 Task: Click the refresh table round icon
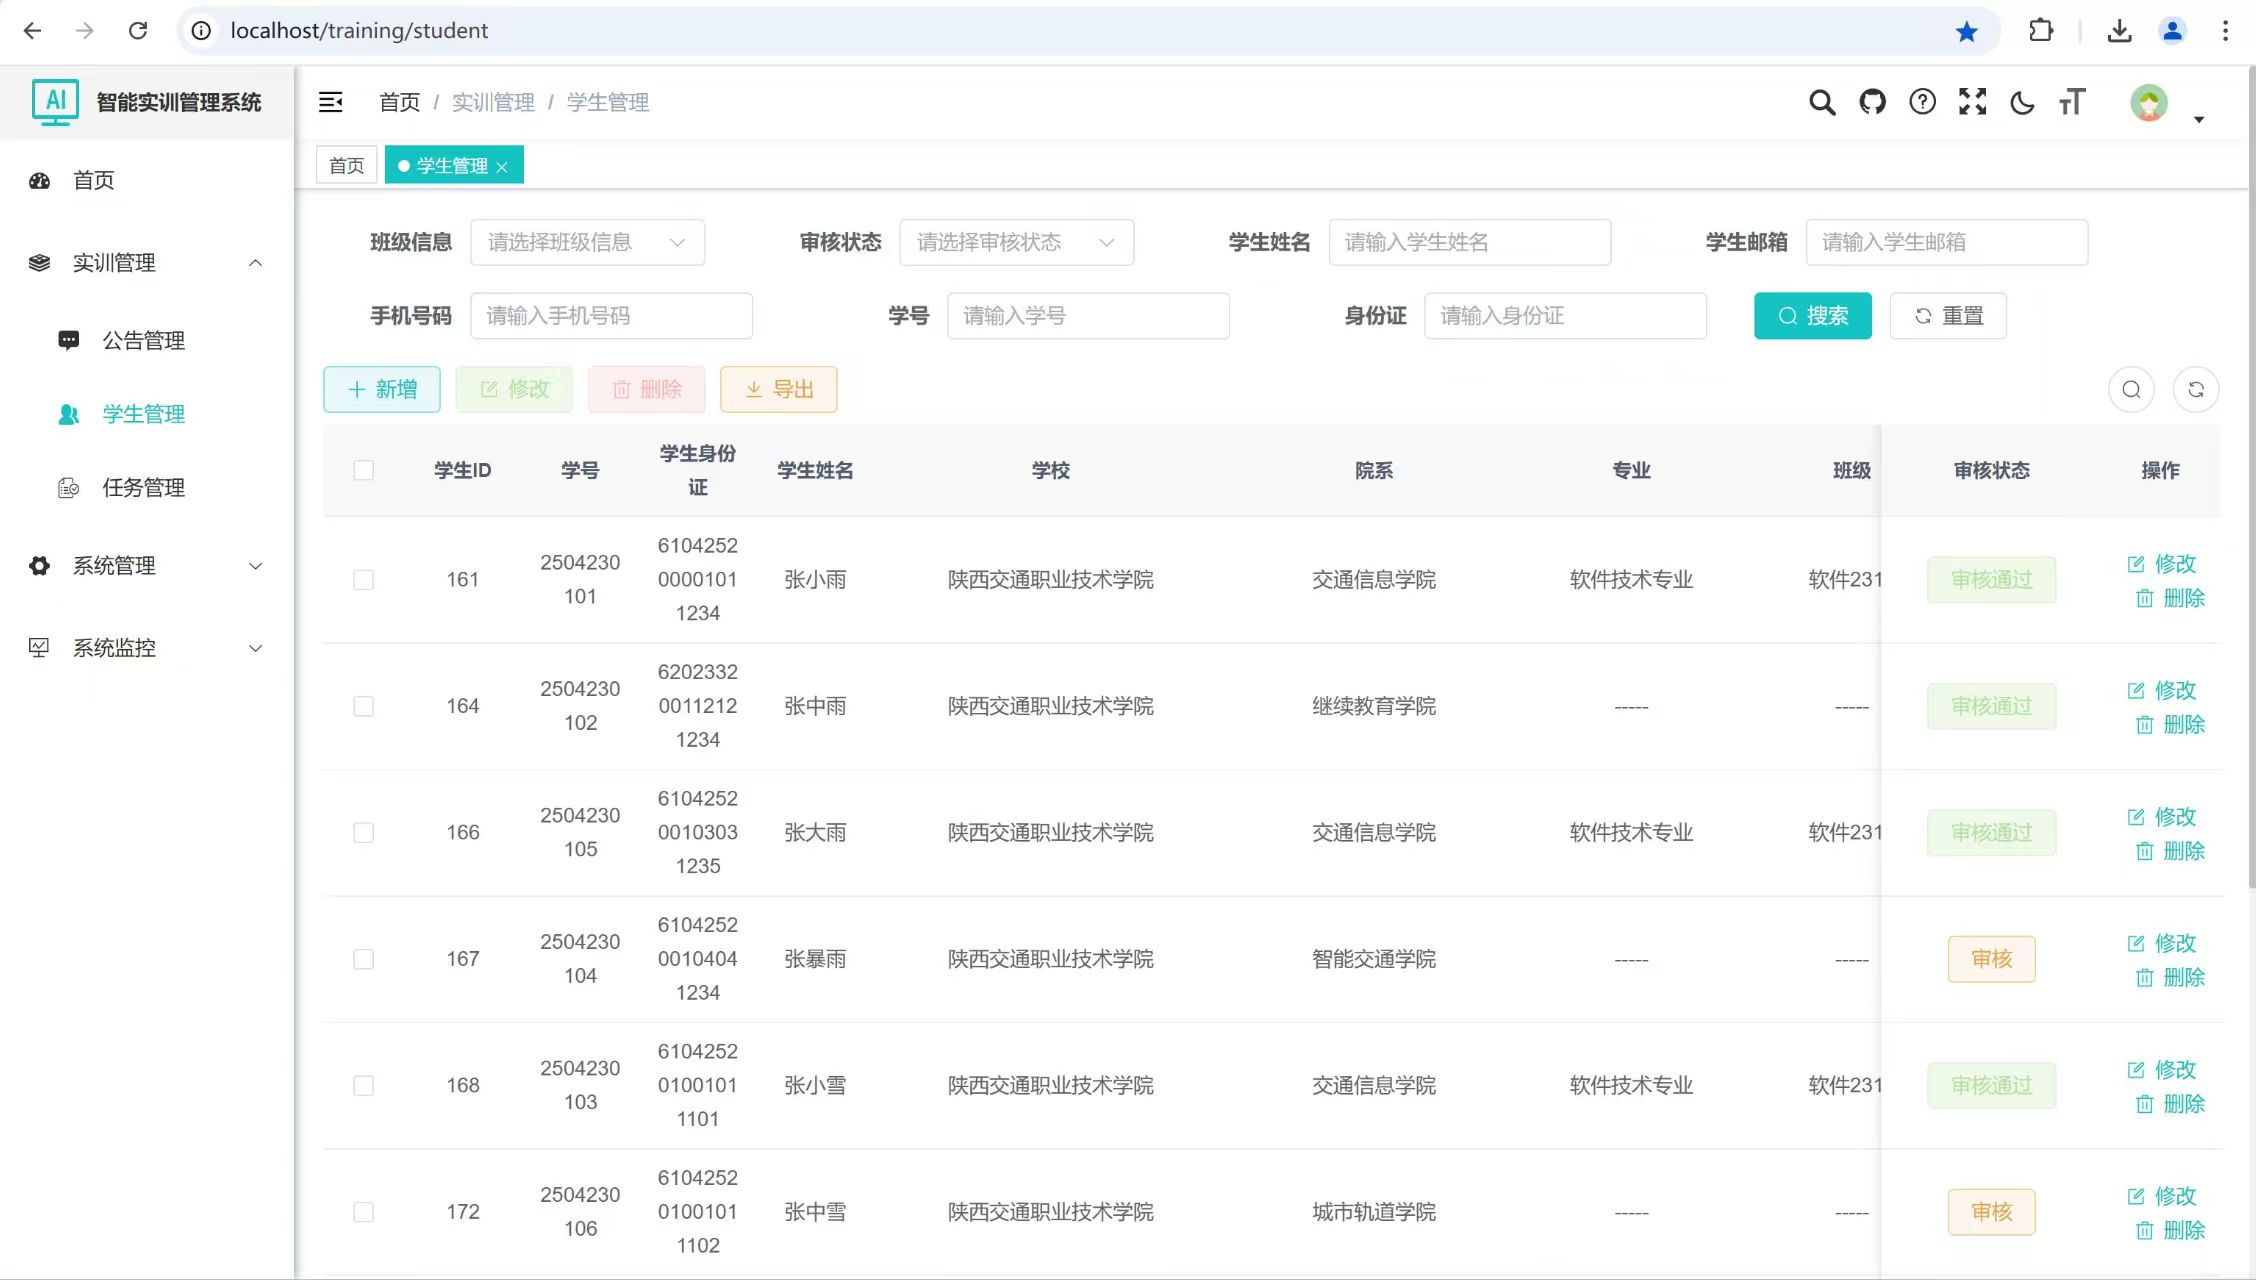[2196, 389]
